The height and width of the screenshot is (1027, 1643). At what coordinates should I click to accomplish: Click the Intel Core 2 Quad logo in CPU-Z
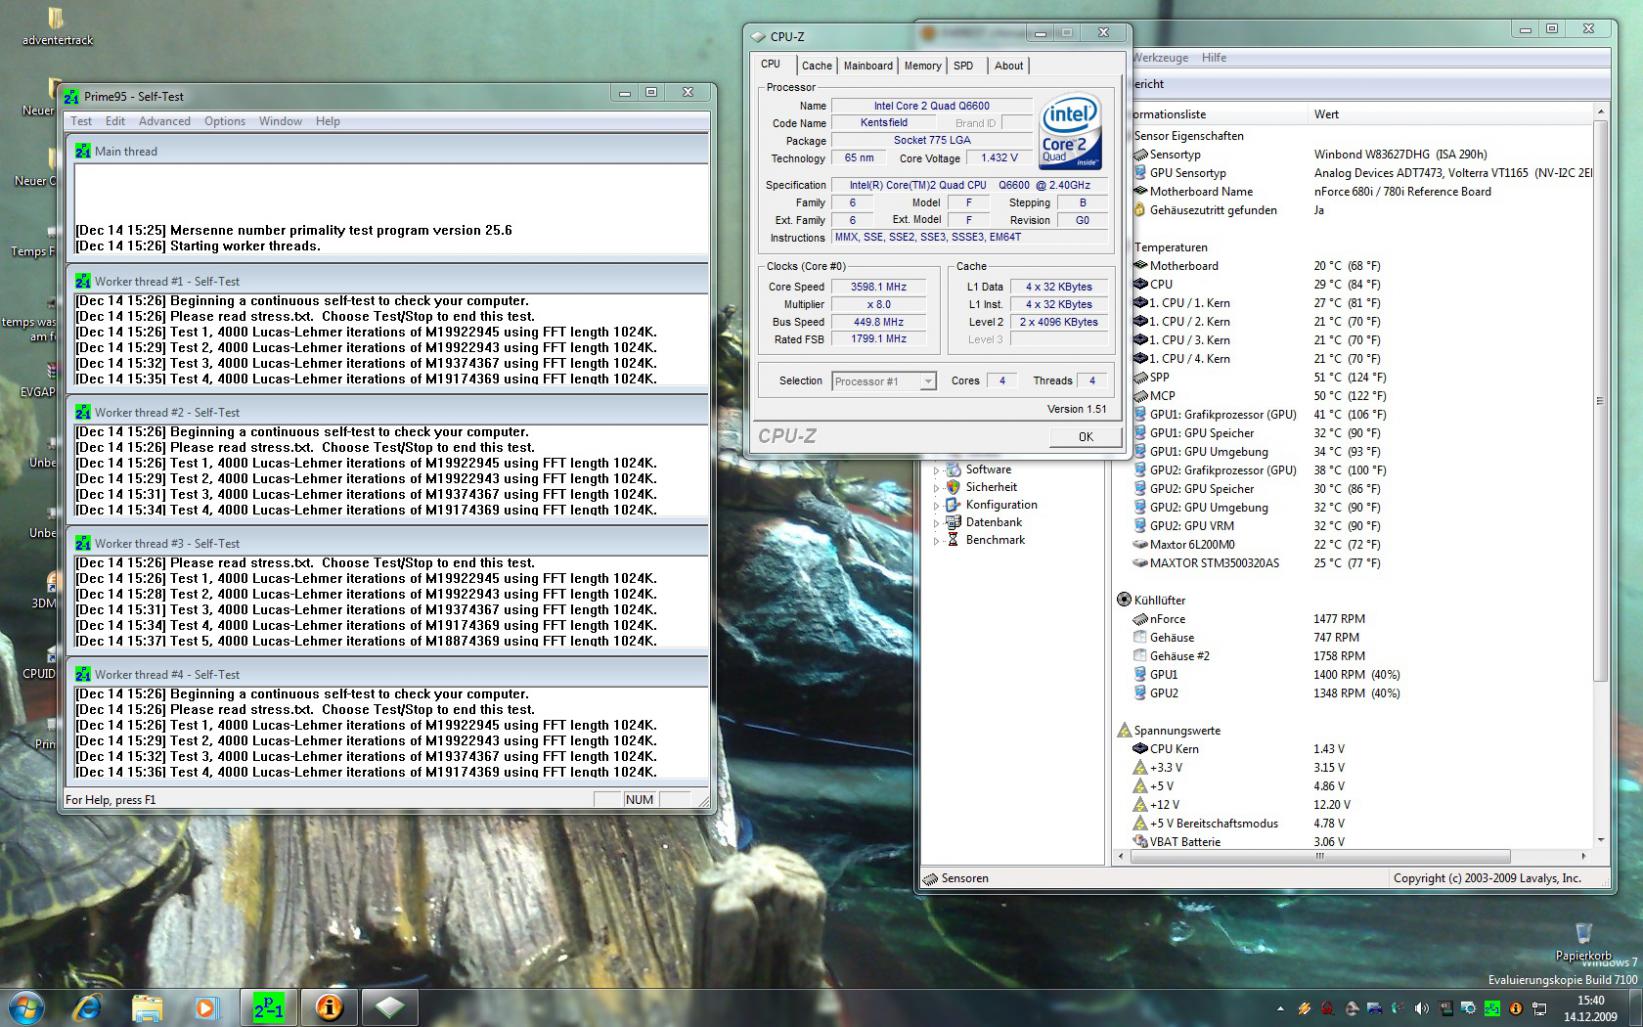(1069, 132)
